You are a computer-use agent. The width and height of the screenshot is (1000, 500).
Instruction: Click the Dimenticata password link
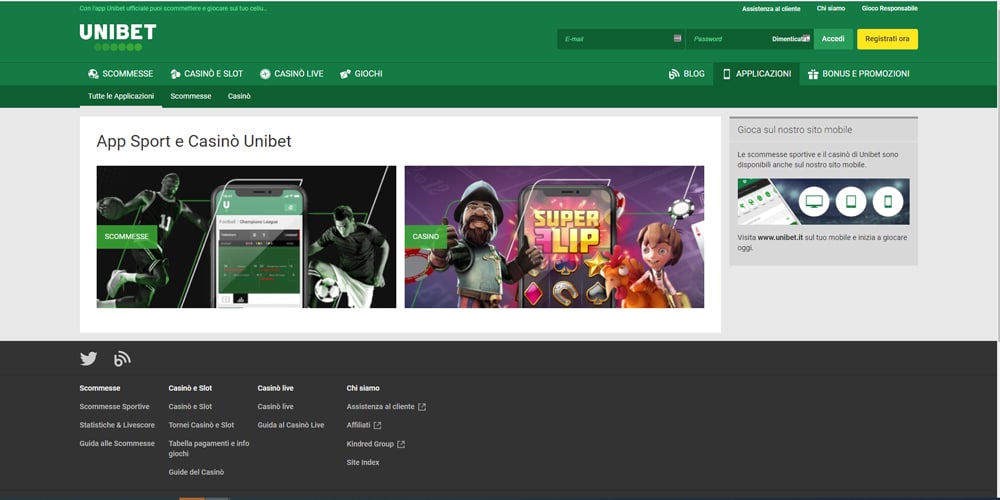click(x=788, y=39)
